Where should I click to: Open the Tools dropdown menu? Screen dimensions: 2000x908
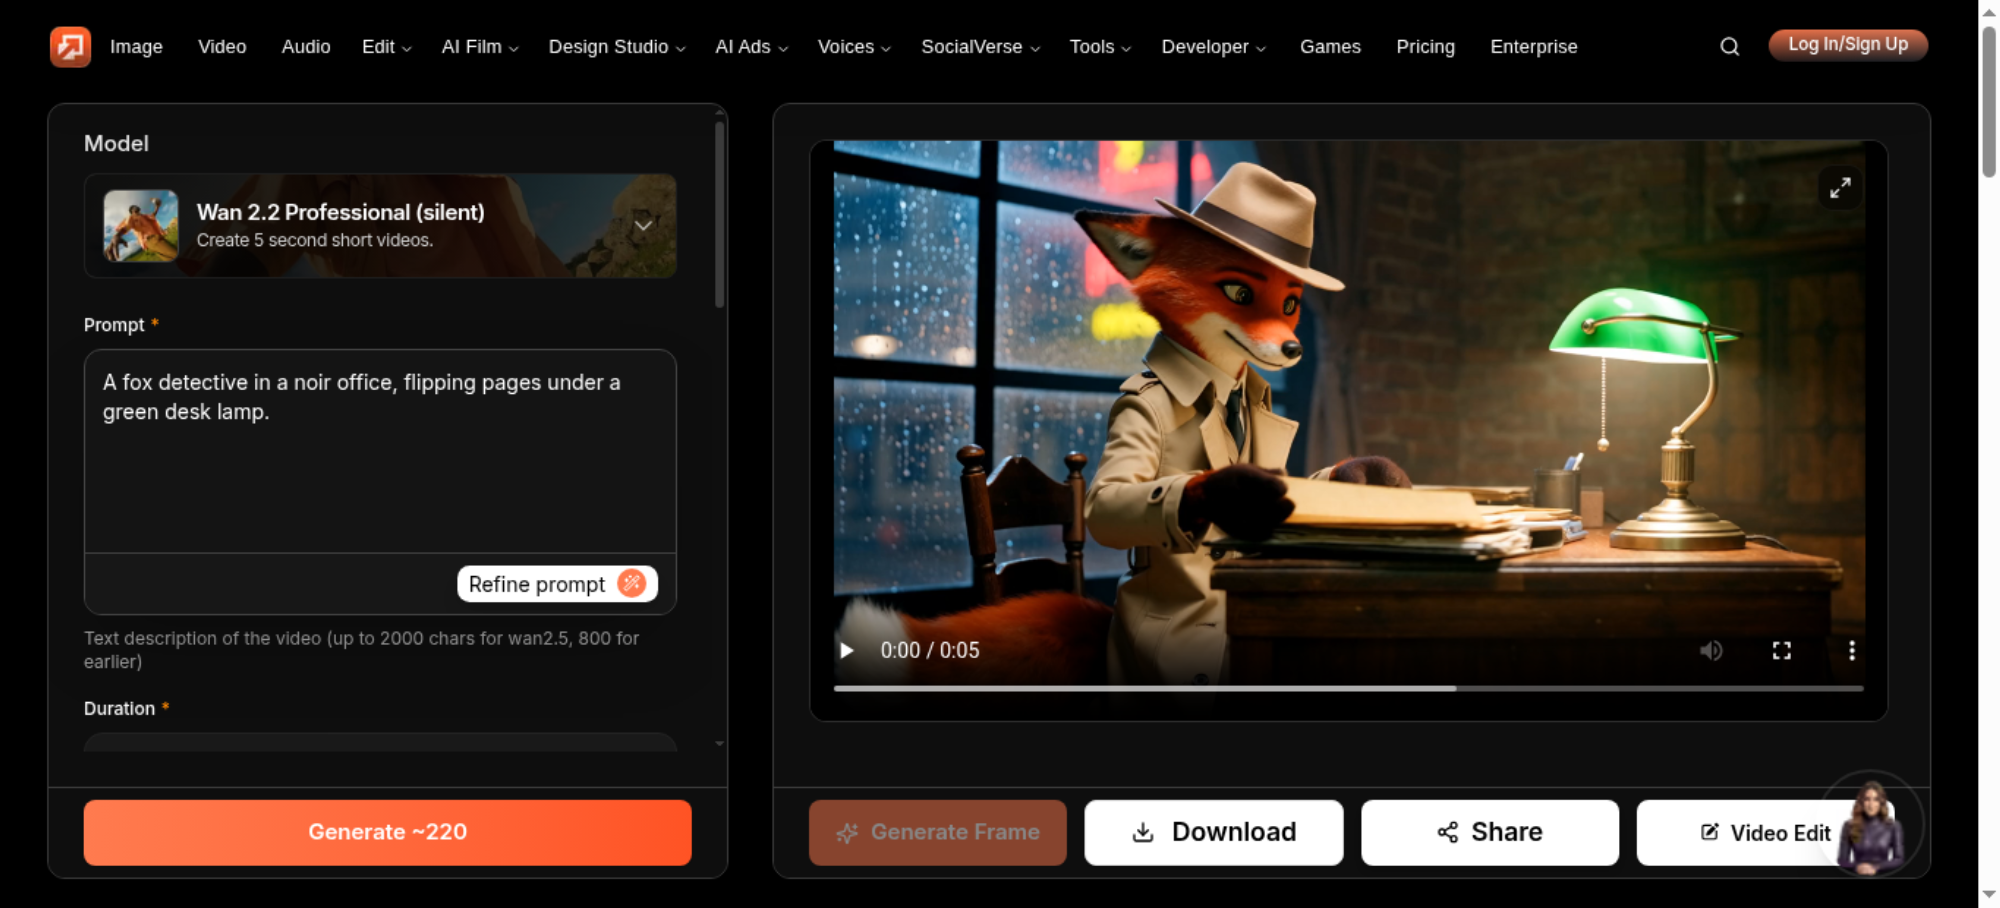click(x=1100, y=46)
